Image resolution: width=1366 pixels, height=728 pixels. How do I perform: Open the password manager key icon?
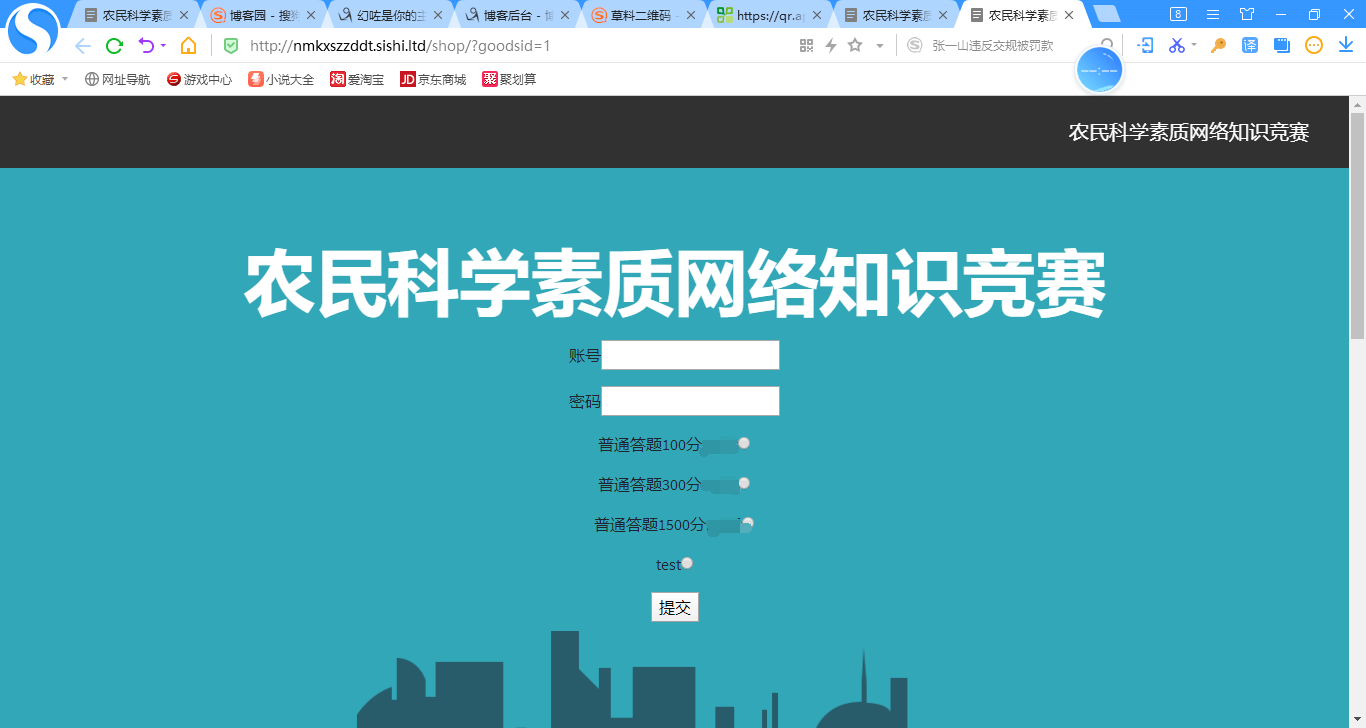1218,46
